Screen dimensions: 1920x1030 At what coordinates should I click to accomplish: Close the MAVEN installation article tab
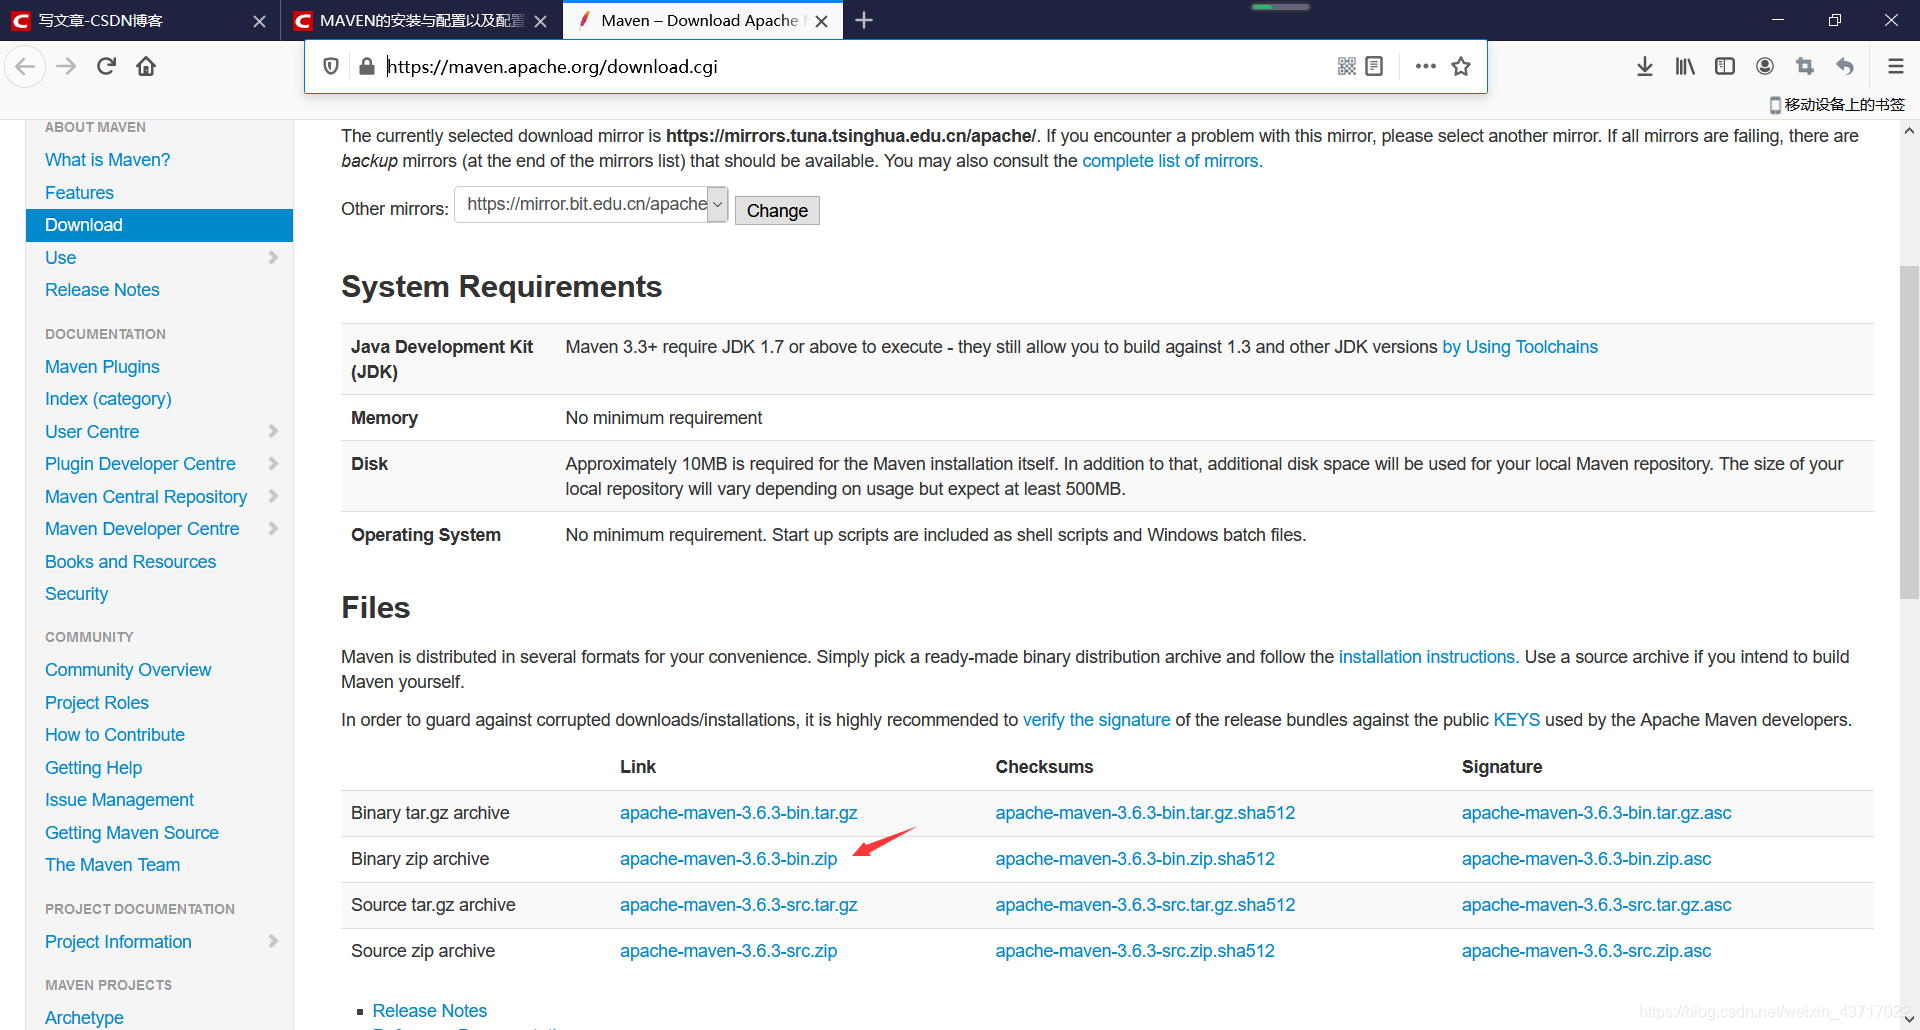pyautogui.click(x=540, y=21)
